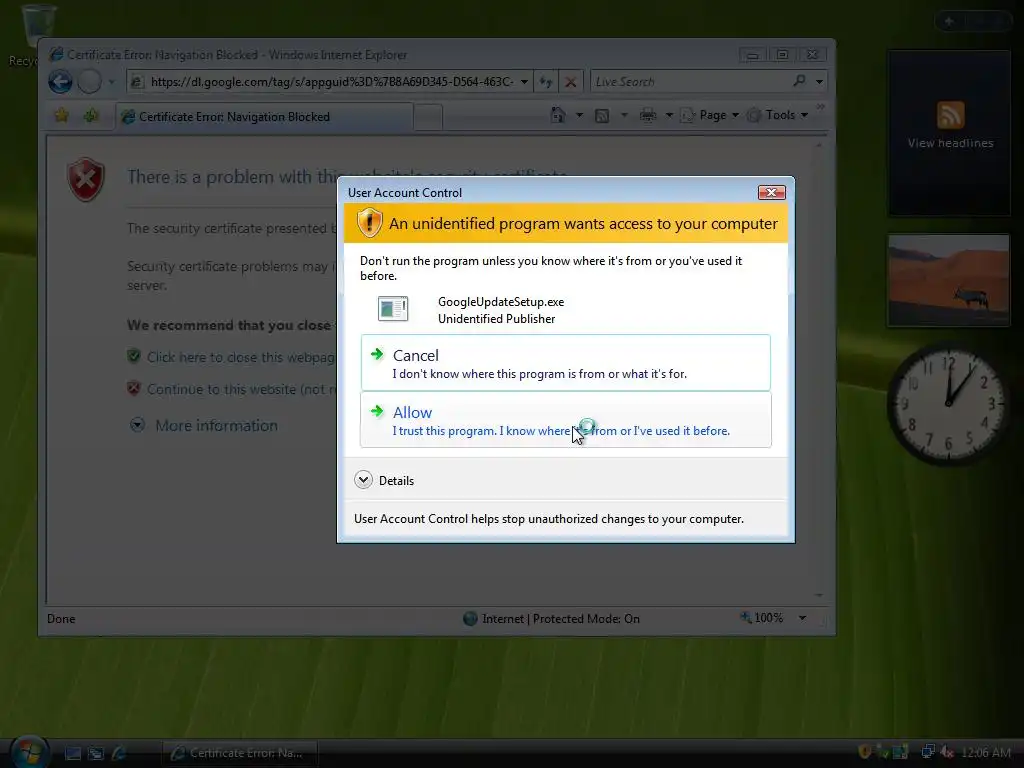
Task: Click the 100% zoom level button
Action: [761, 618]
